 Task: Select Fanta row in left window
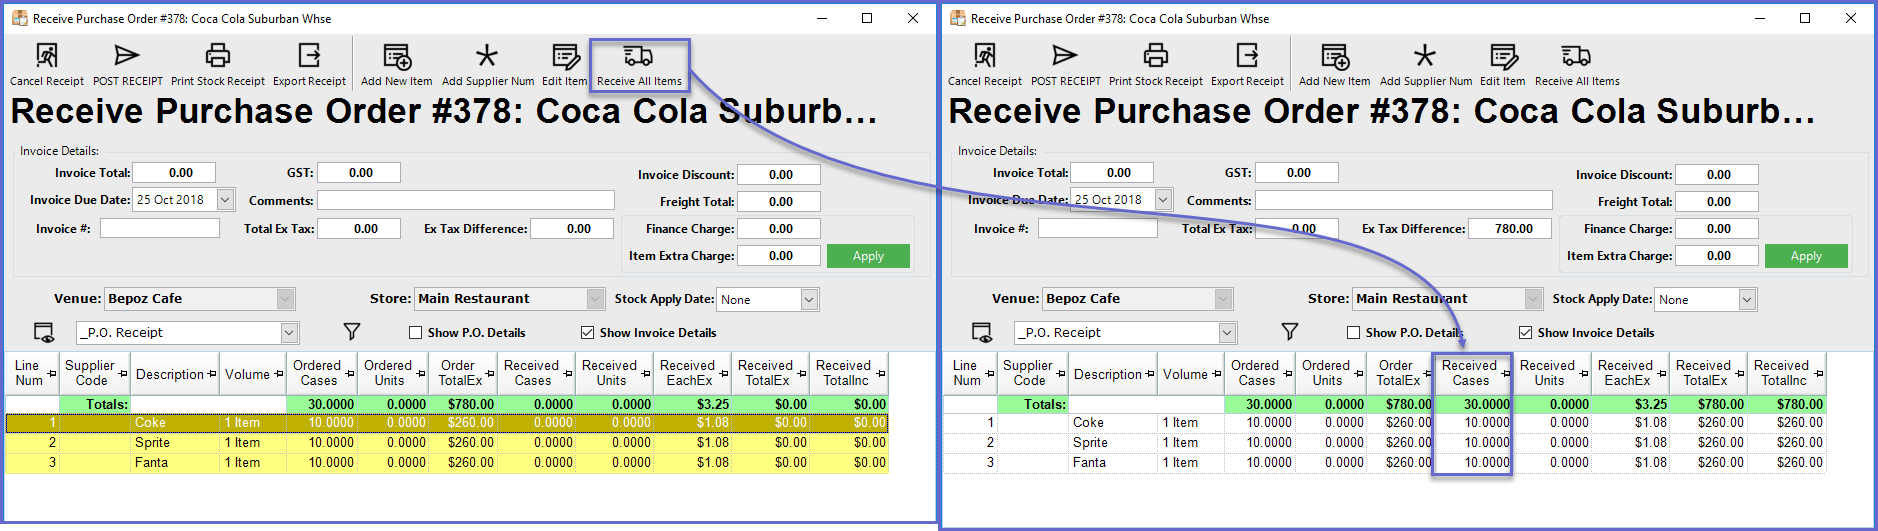pos(447,462)
